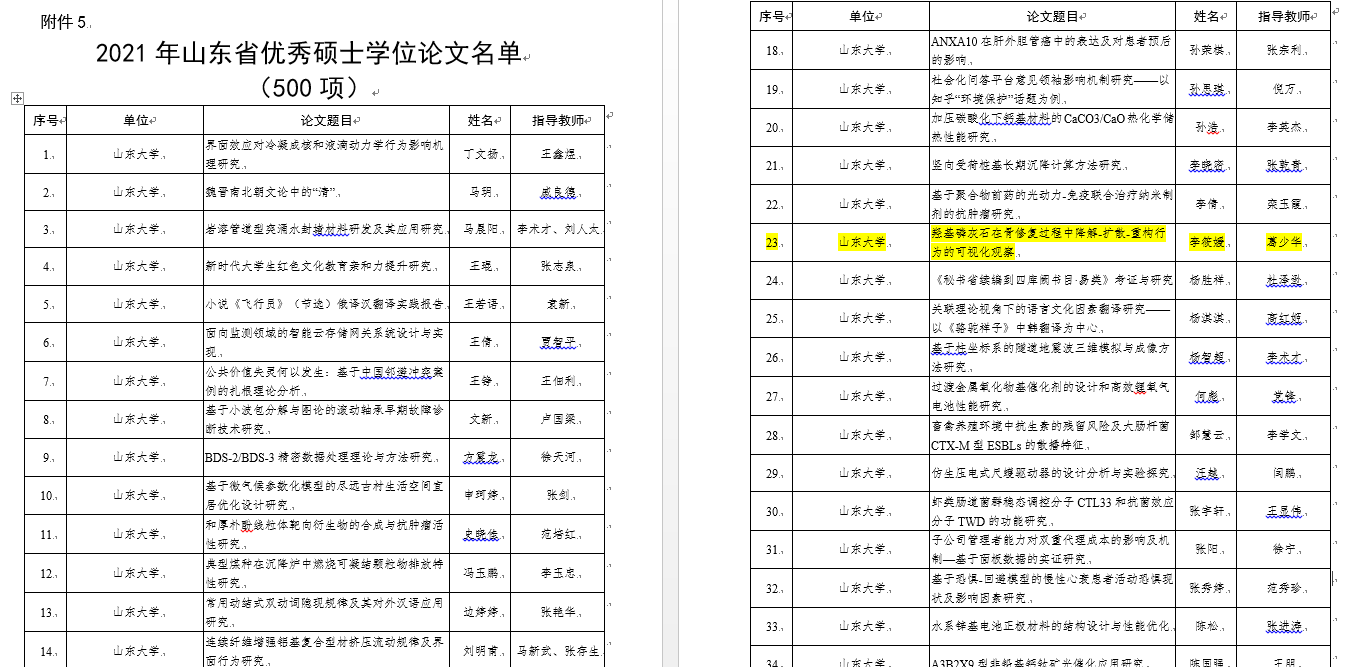This screenshot has width=1362, height=667.
Task: Click the thesis title beginning 'ANXA10' in row 18
Action: click(1053, 50)
